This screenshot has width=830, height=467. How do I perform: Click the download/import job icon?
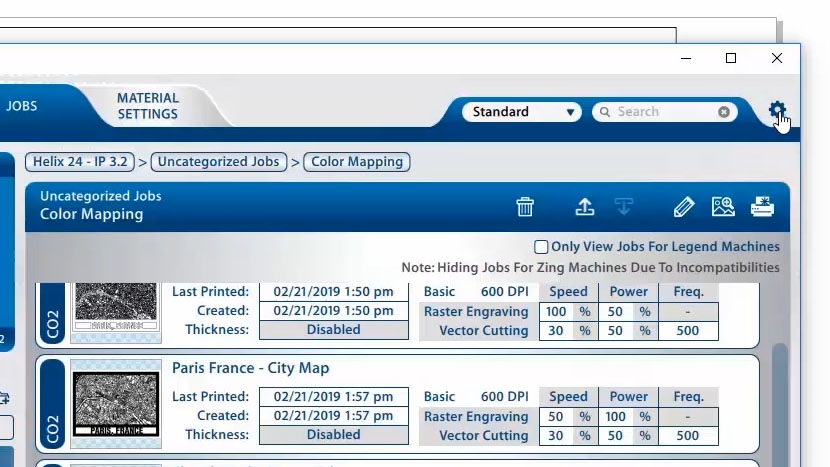(x=624, y=207)
